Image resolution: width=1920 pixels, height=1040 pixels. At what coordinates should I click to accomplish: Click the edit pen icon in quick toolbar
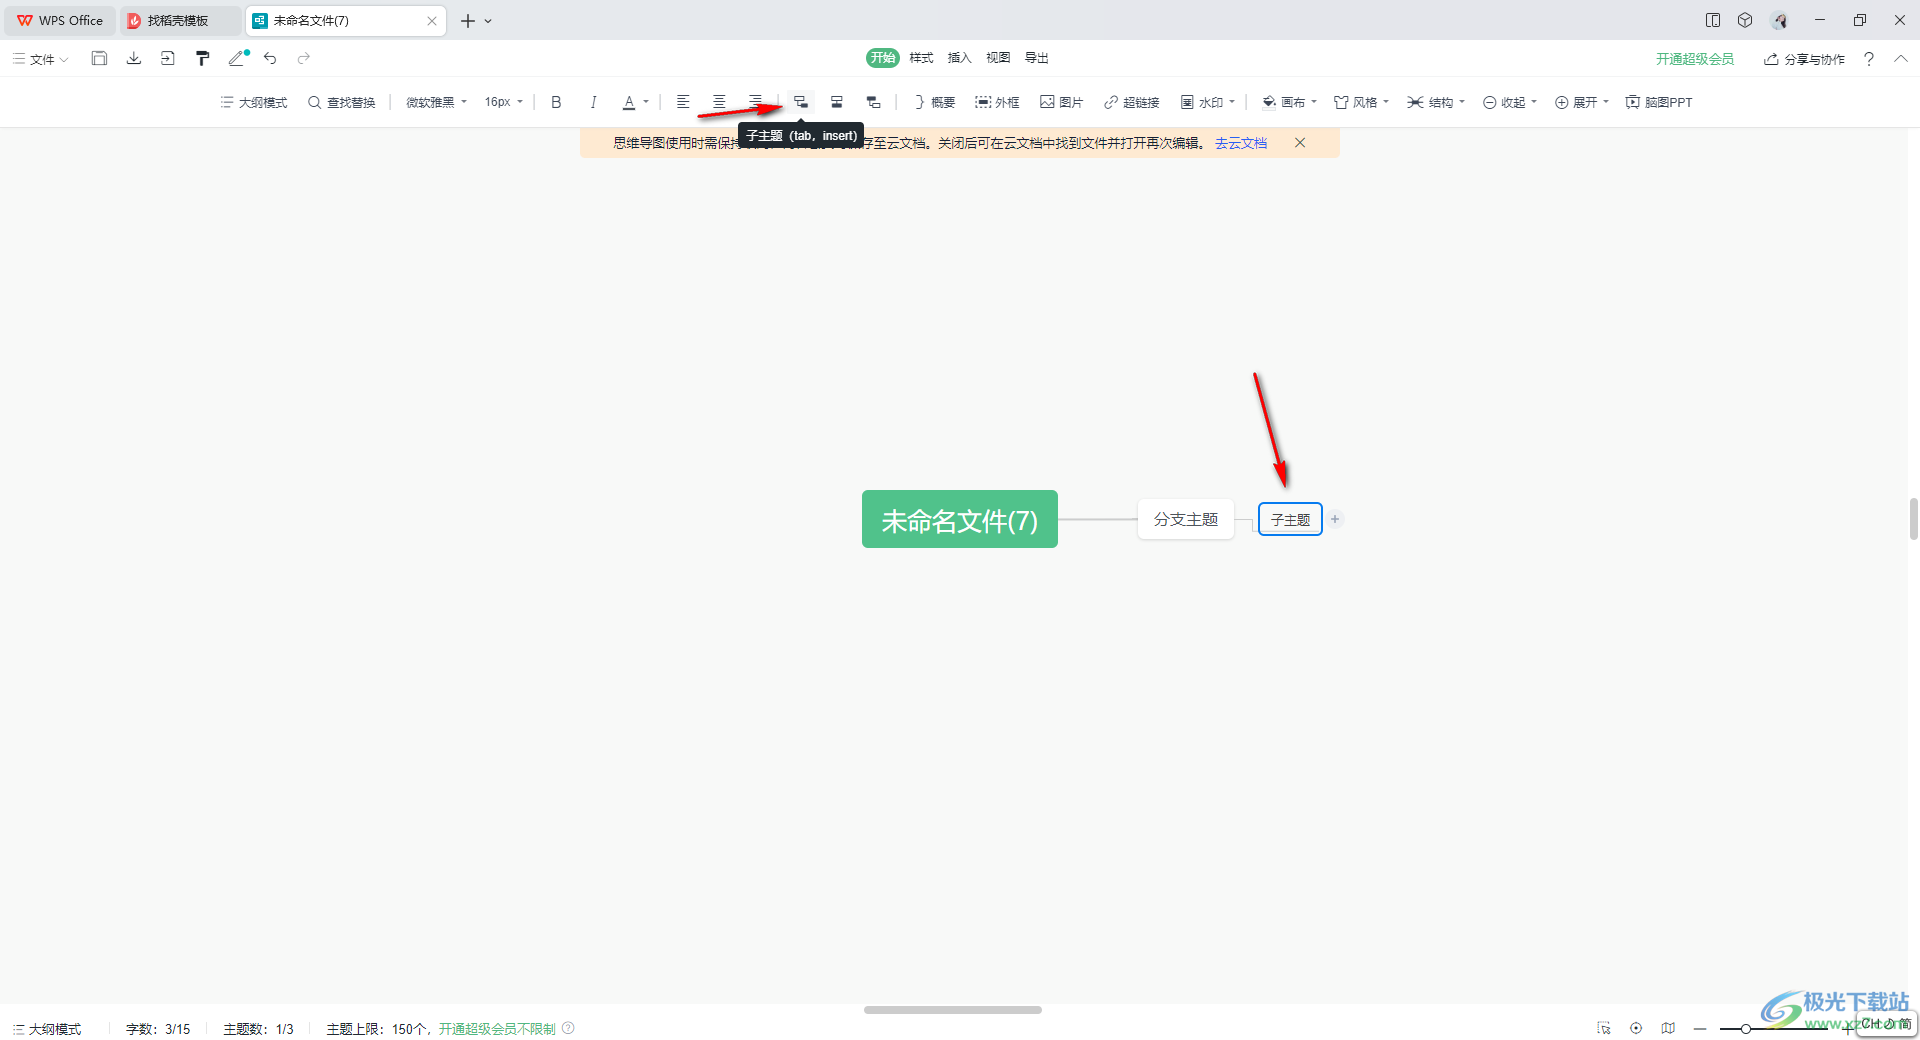[x=238, y=58]
